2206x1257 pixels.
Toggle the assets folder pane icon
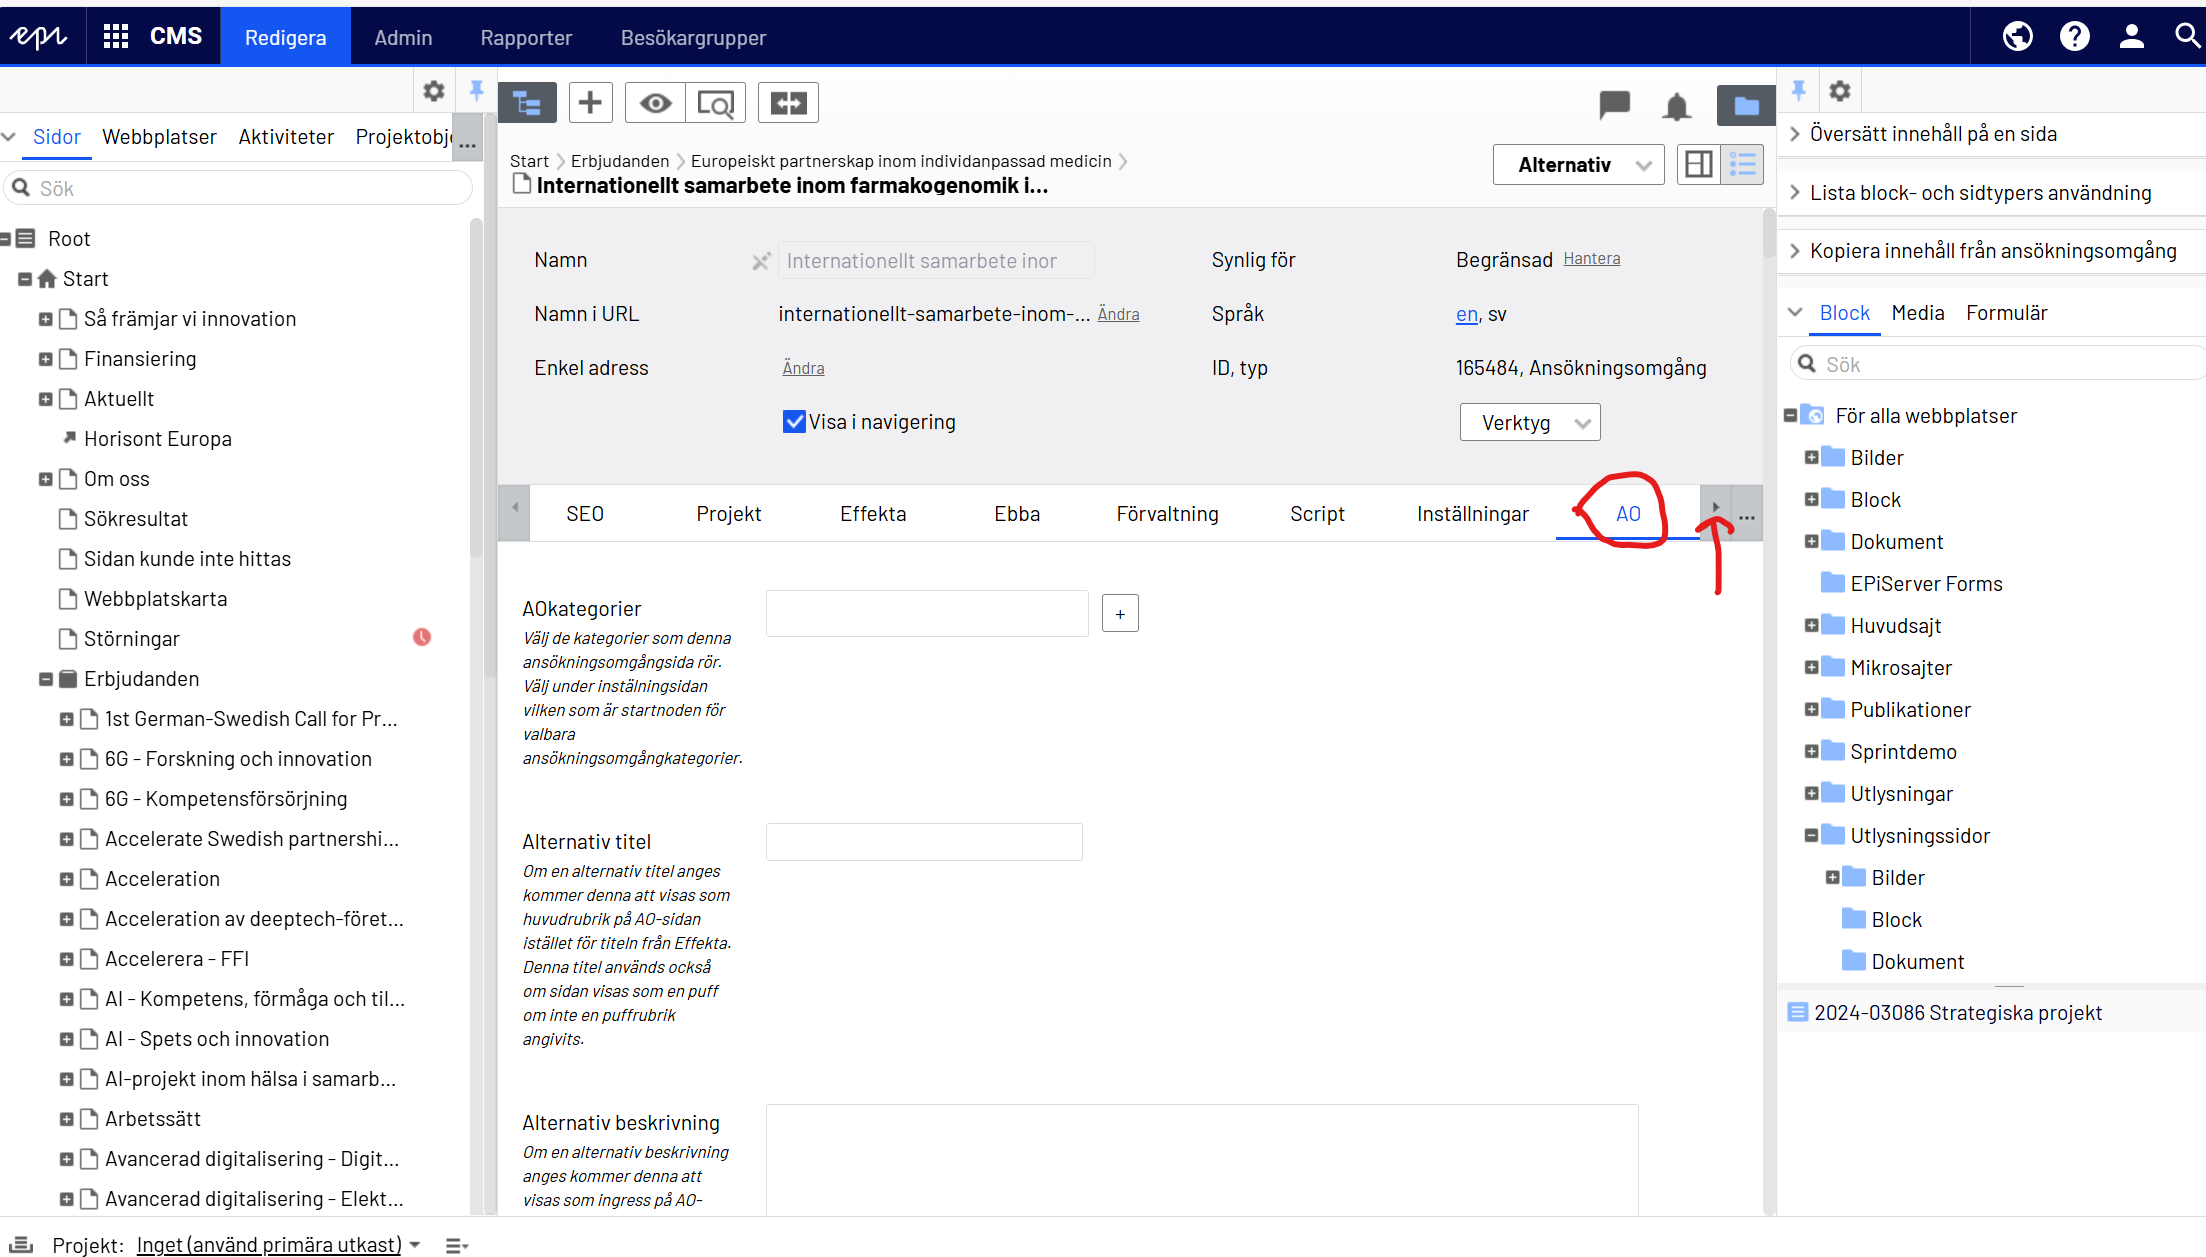coord(1745,105)
